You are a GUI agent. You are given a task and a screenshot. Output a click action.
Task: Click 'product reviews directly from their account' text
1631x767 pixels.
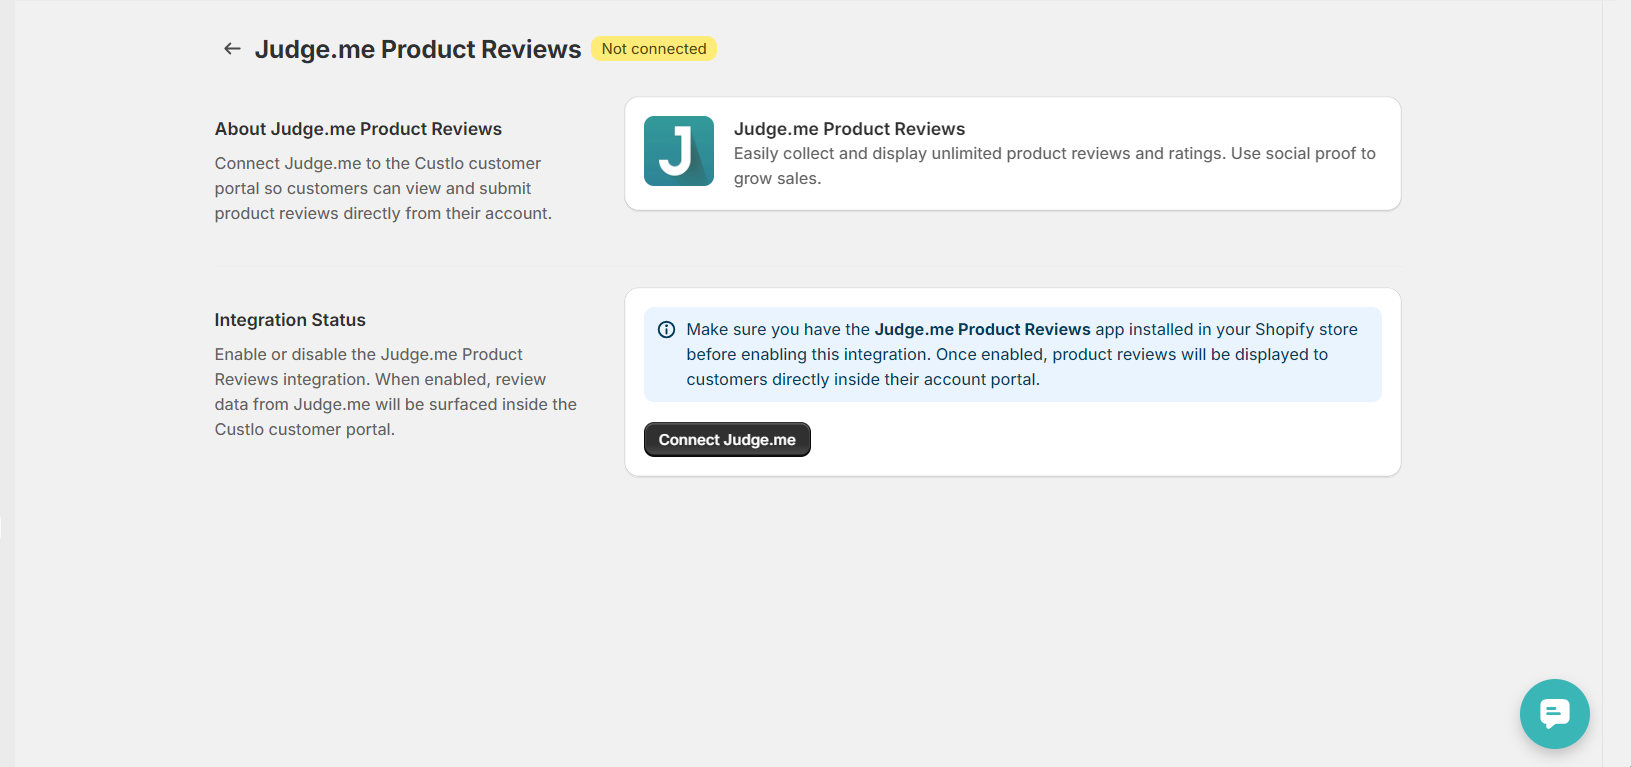(x=383, y=214)
